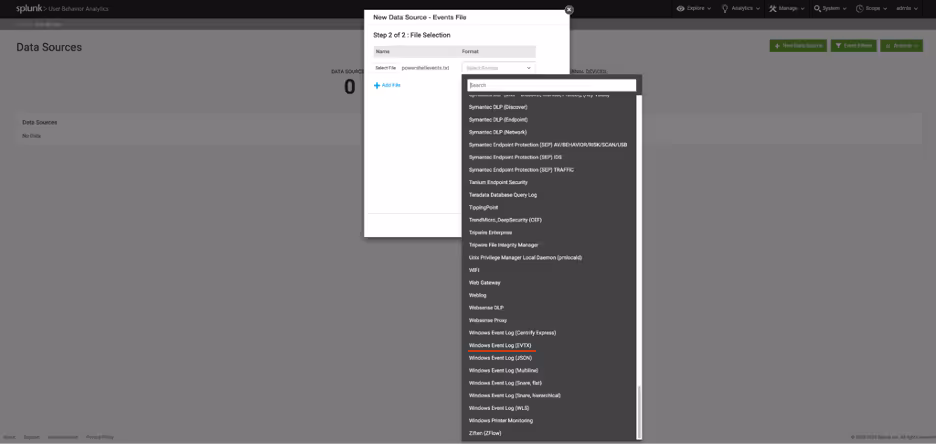
Task: Click the Scope clock icon
Action: pyautogui.click(x=860, y=8)
